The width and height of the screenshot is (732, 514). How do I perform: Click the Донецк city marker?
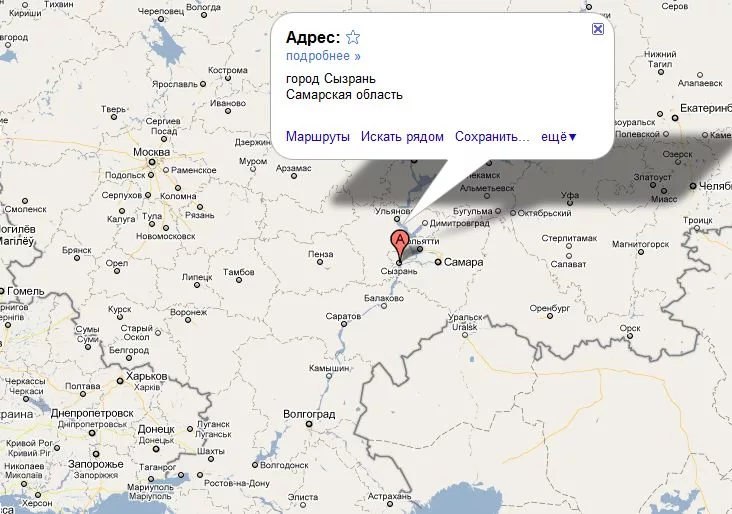point(156,449)
